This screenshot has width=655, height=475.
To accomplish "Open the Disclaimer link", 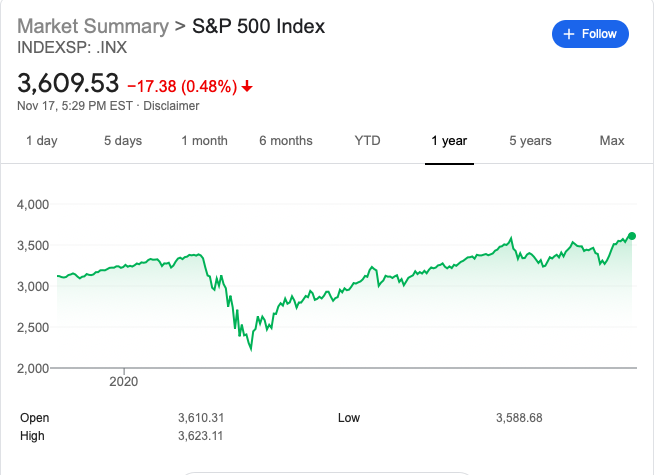I will tap(172, 105).
